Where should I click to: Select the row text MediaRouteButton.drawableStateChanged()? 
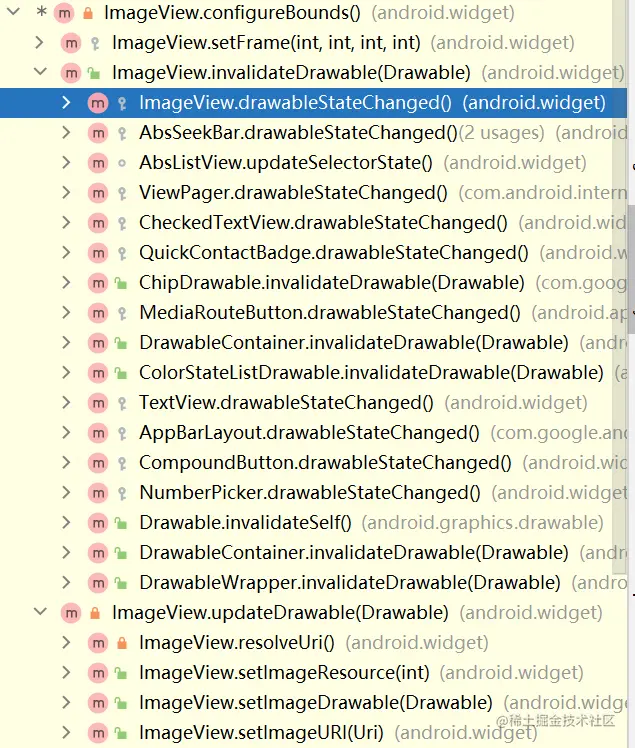pyautogui.click(x=330, y=313)
